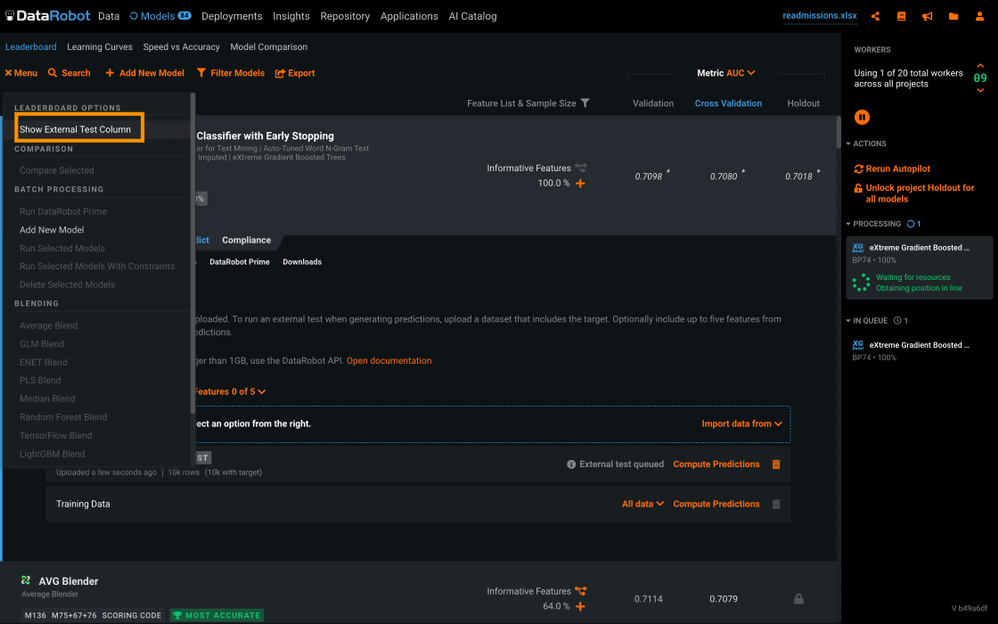Increase worker count with up arrow
998x624 pixels.
pos(980,66)
